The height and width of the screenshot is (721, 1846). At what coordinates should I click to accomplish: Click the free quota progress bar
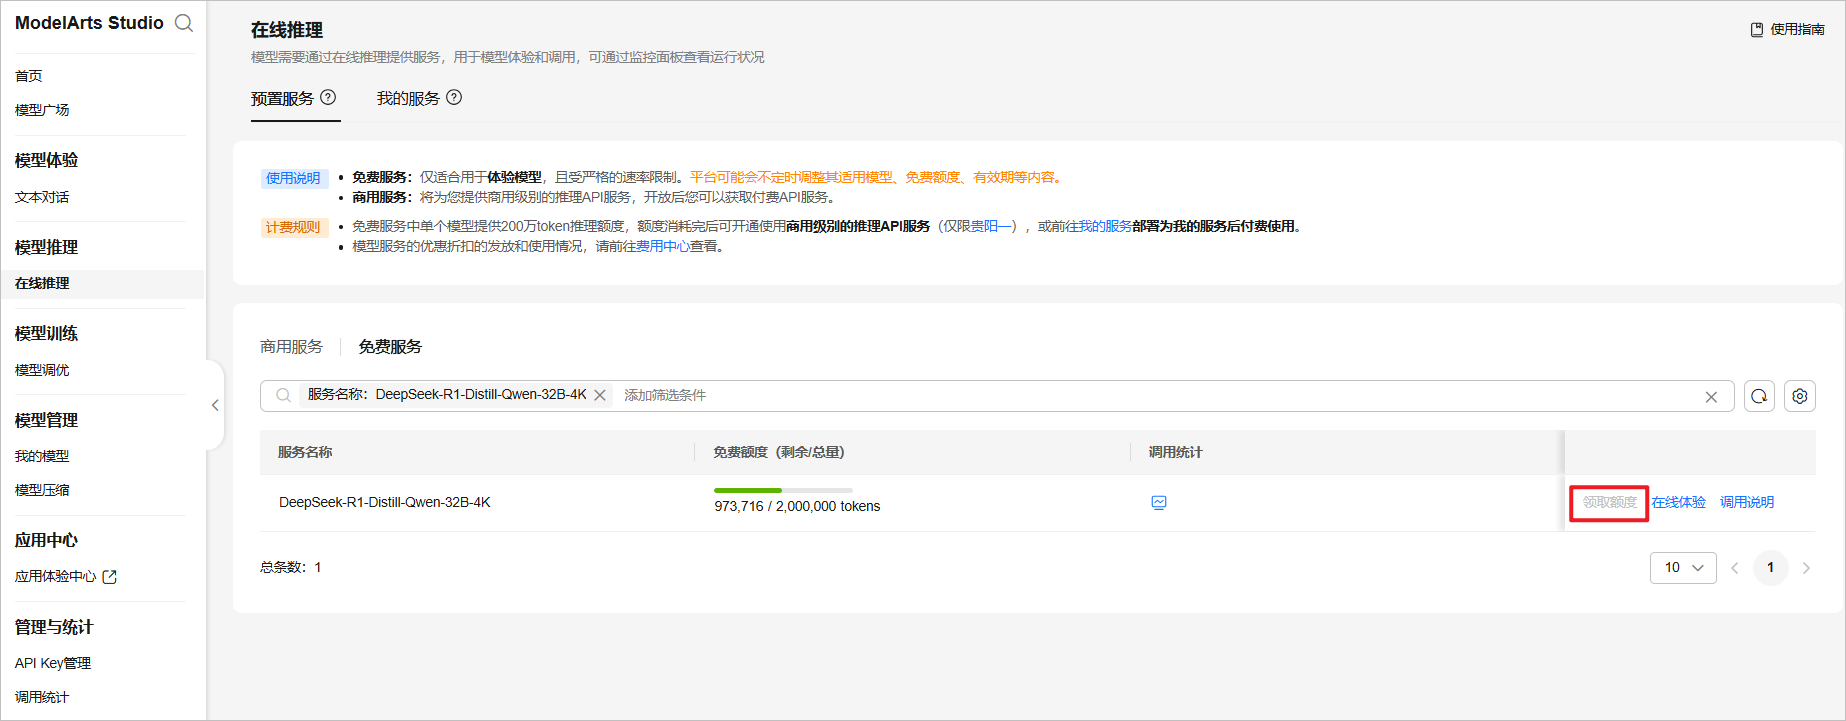click(x=783, y=490)
